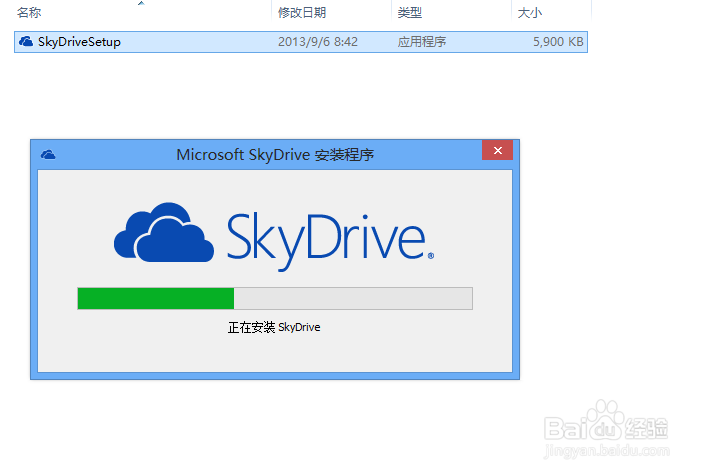The width and height of the screenshot is (710, 476).
Task: Click the sort arrow above 名称 column
Action: click(x=141, y=3)
